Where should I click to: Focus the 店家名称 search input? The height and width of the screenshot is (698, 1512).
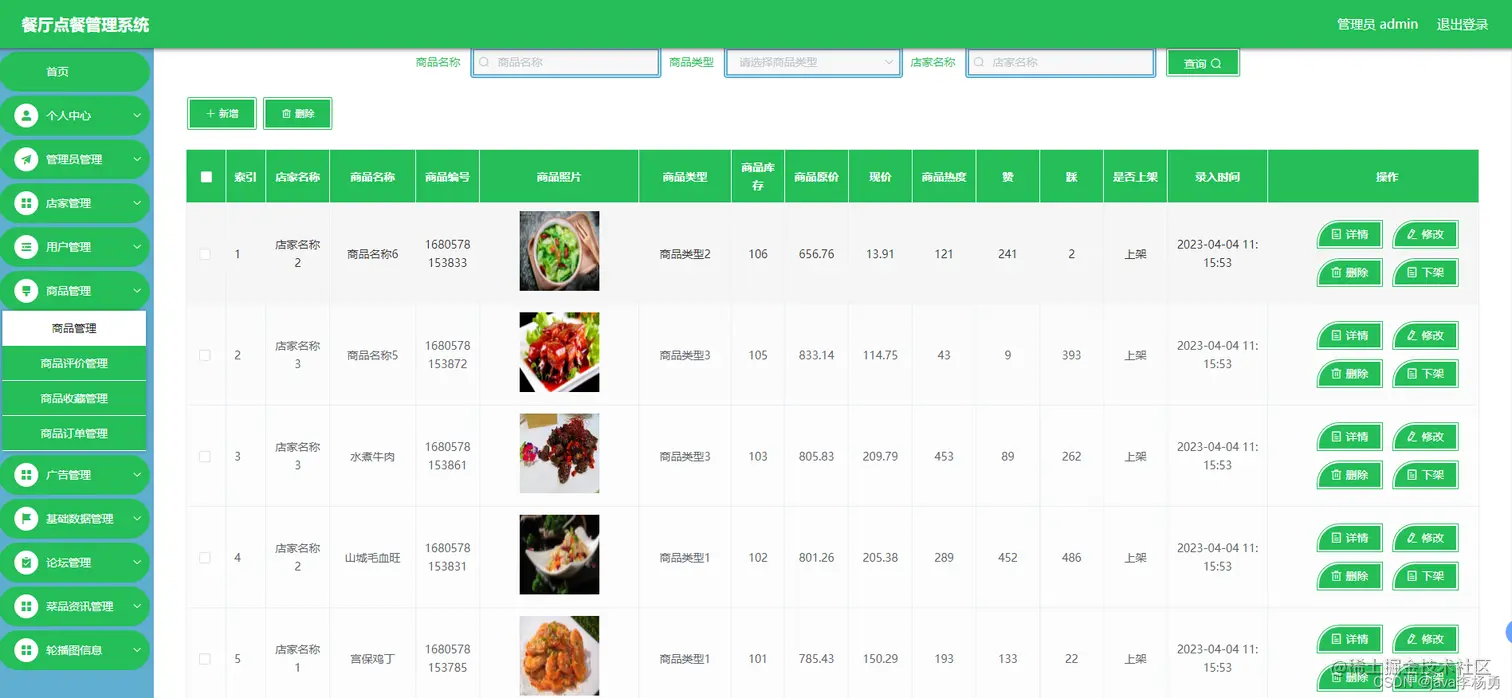click(1061, 62)
